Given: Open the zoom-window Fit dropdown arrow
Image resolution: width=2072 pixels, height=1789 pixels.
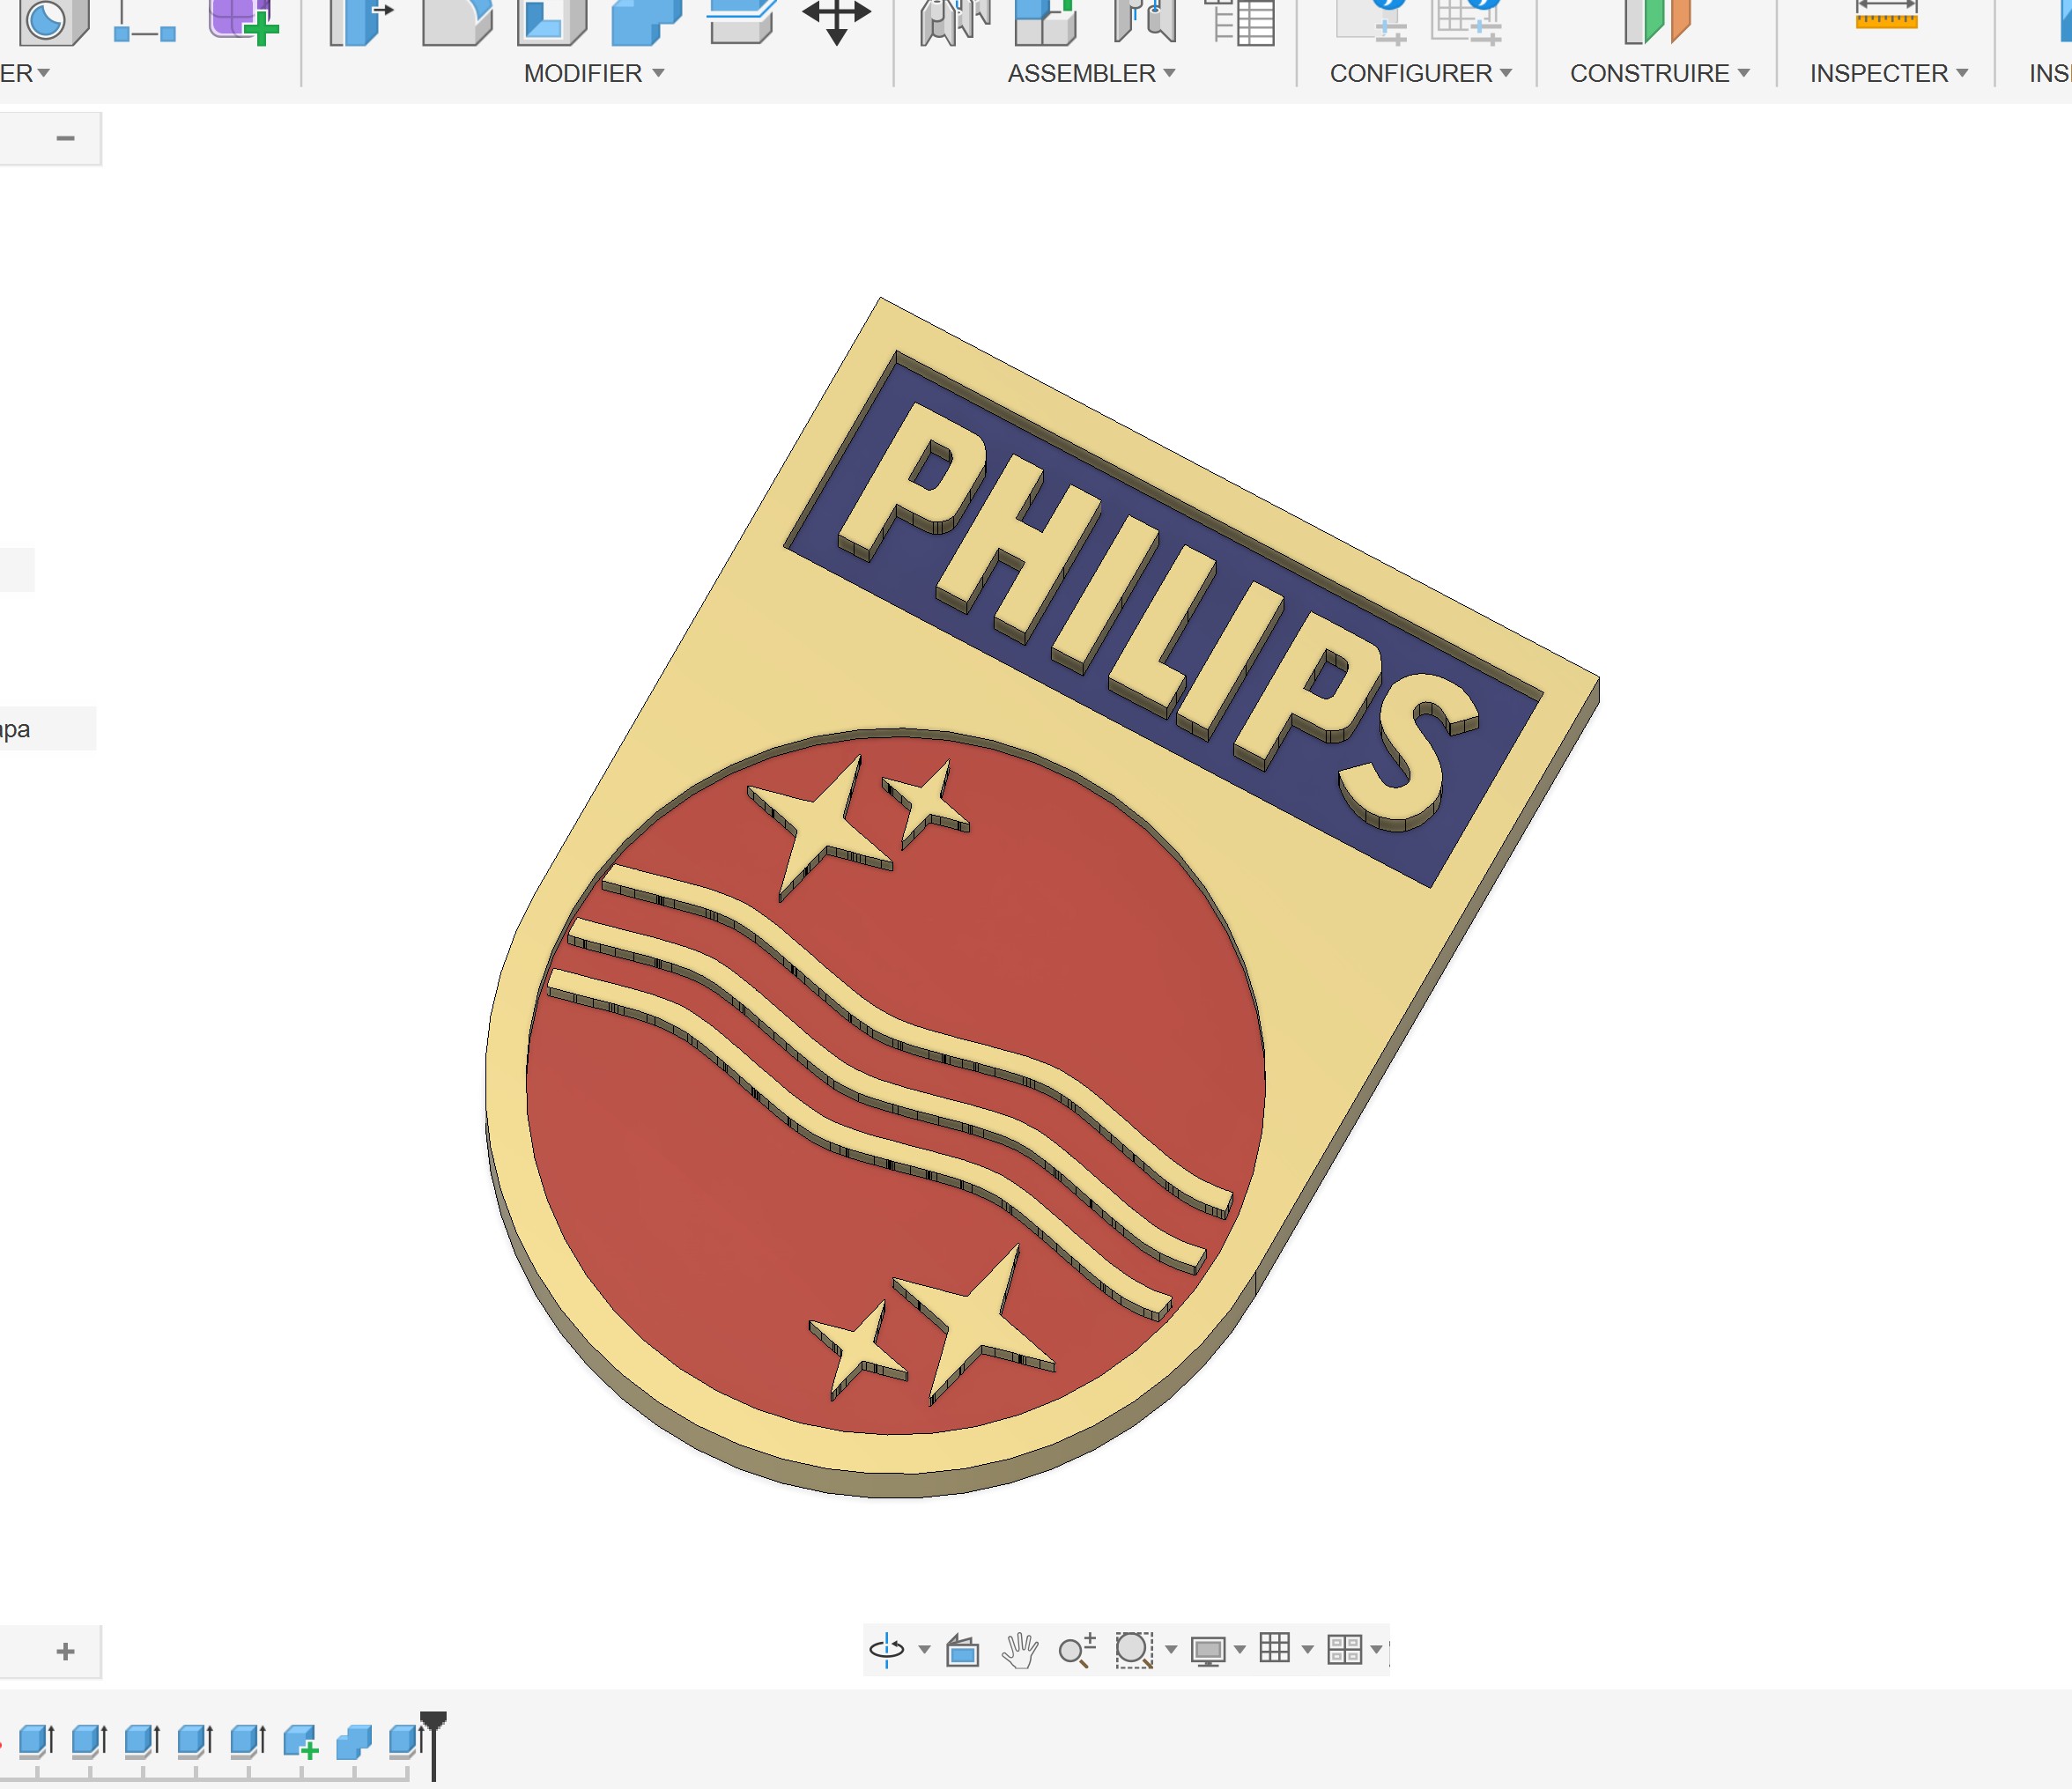Looking at the screenshot, I should click(1171, 1650).
